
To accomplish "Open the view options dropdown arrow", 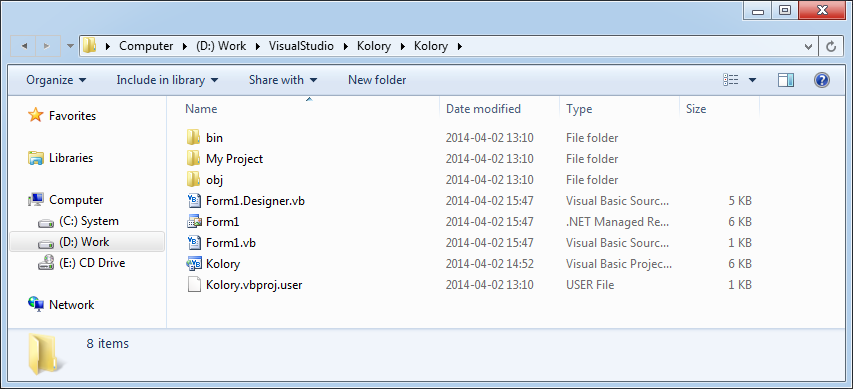I will click(x=752, y=80).
